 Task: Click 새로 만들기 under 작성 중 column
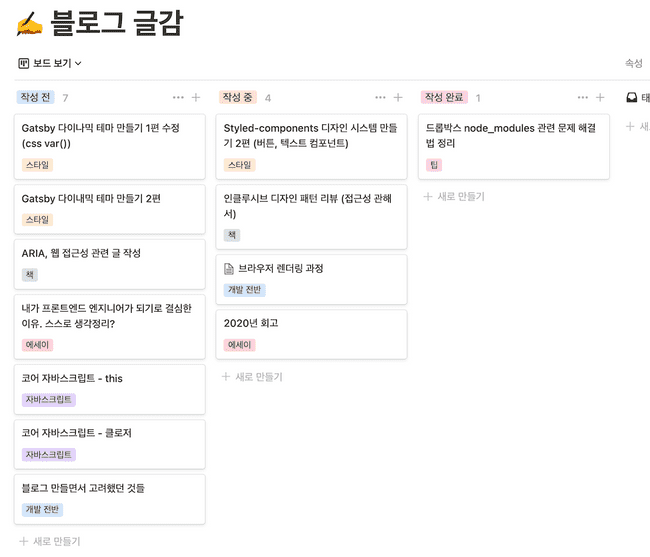click(252, 377)
